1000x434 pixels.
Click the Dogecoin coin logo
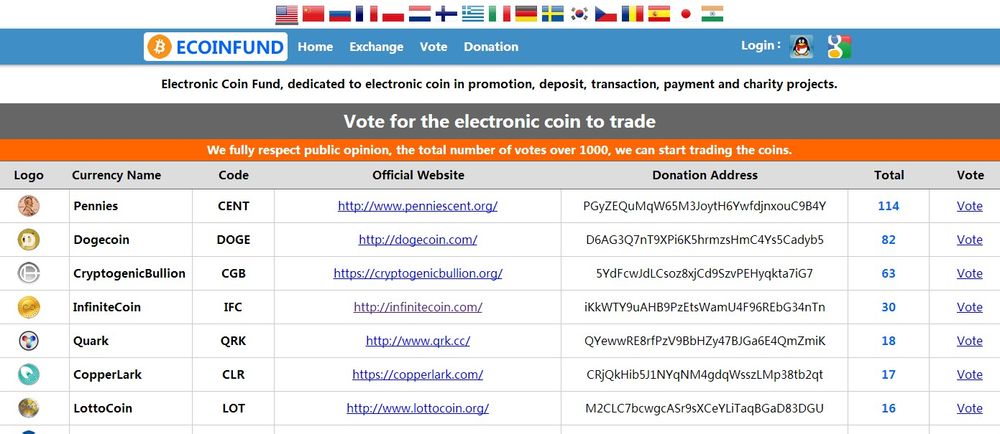point(29,240)
